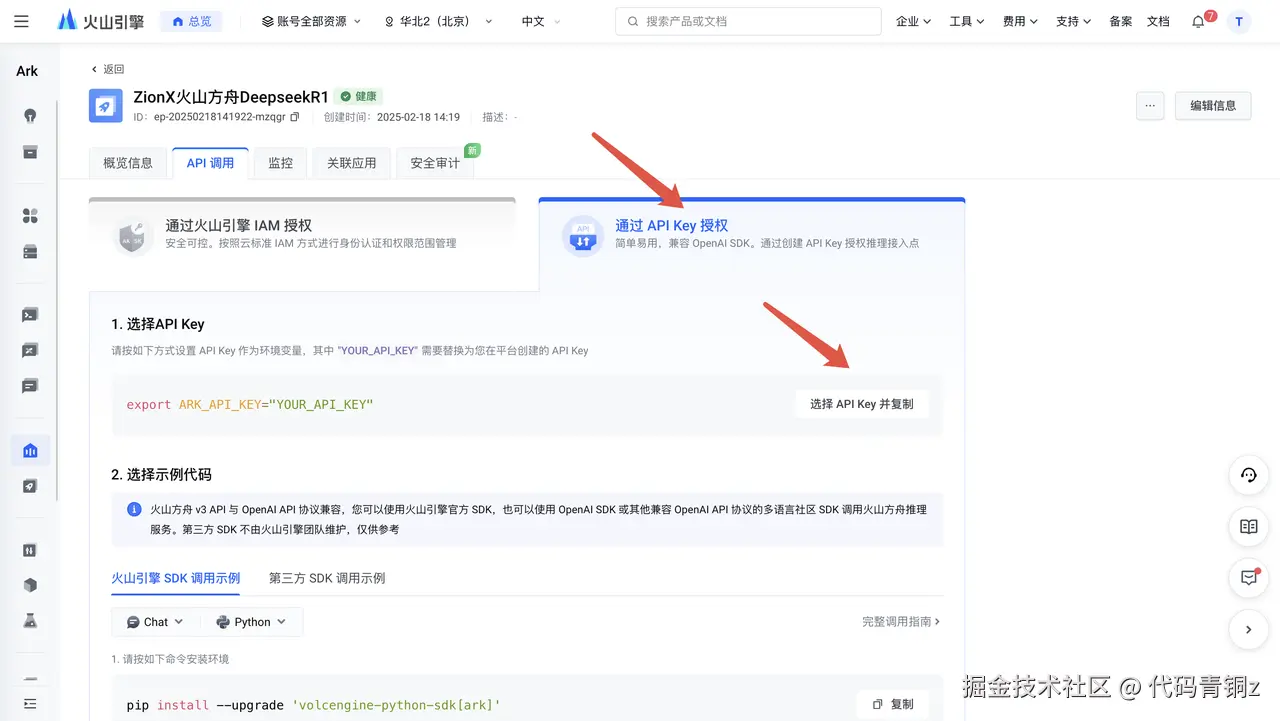Open the feedback message floating button
This screenshot has width=1280, height=721.
(1248, 578)
